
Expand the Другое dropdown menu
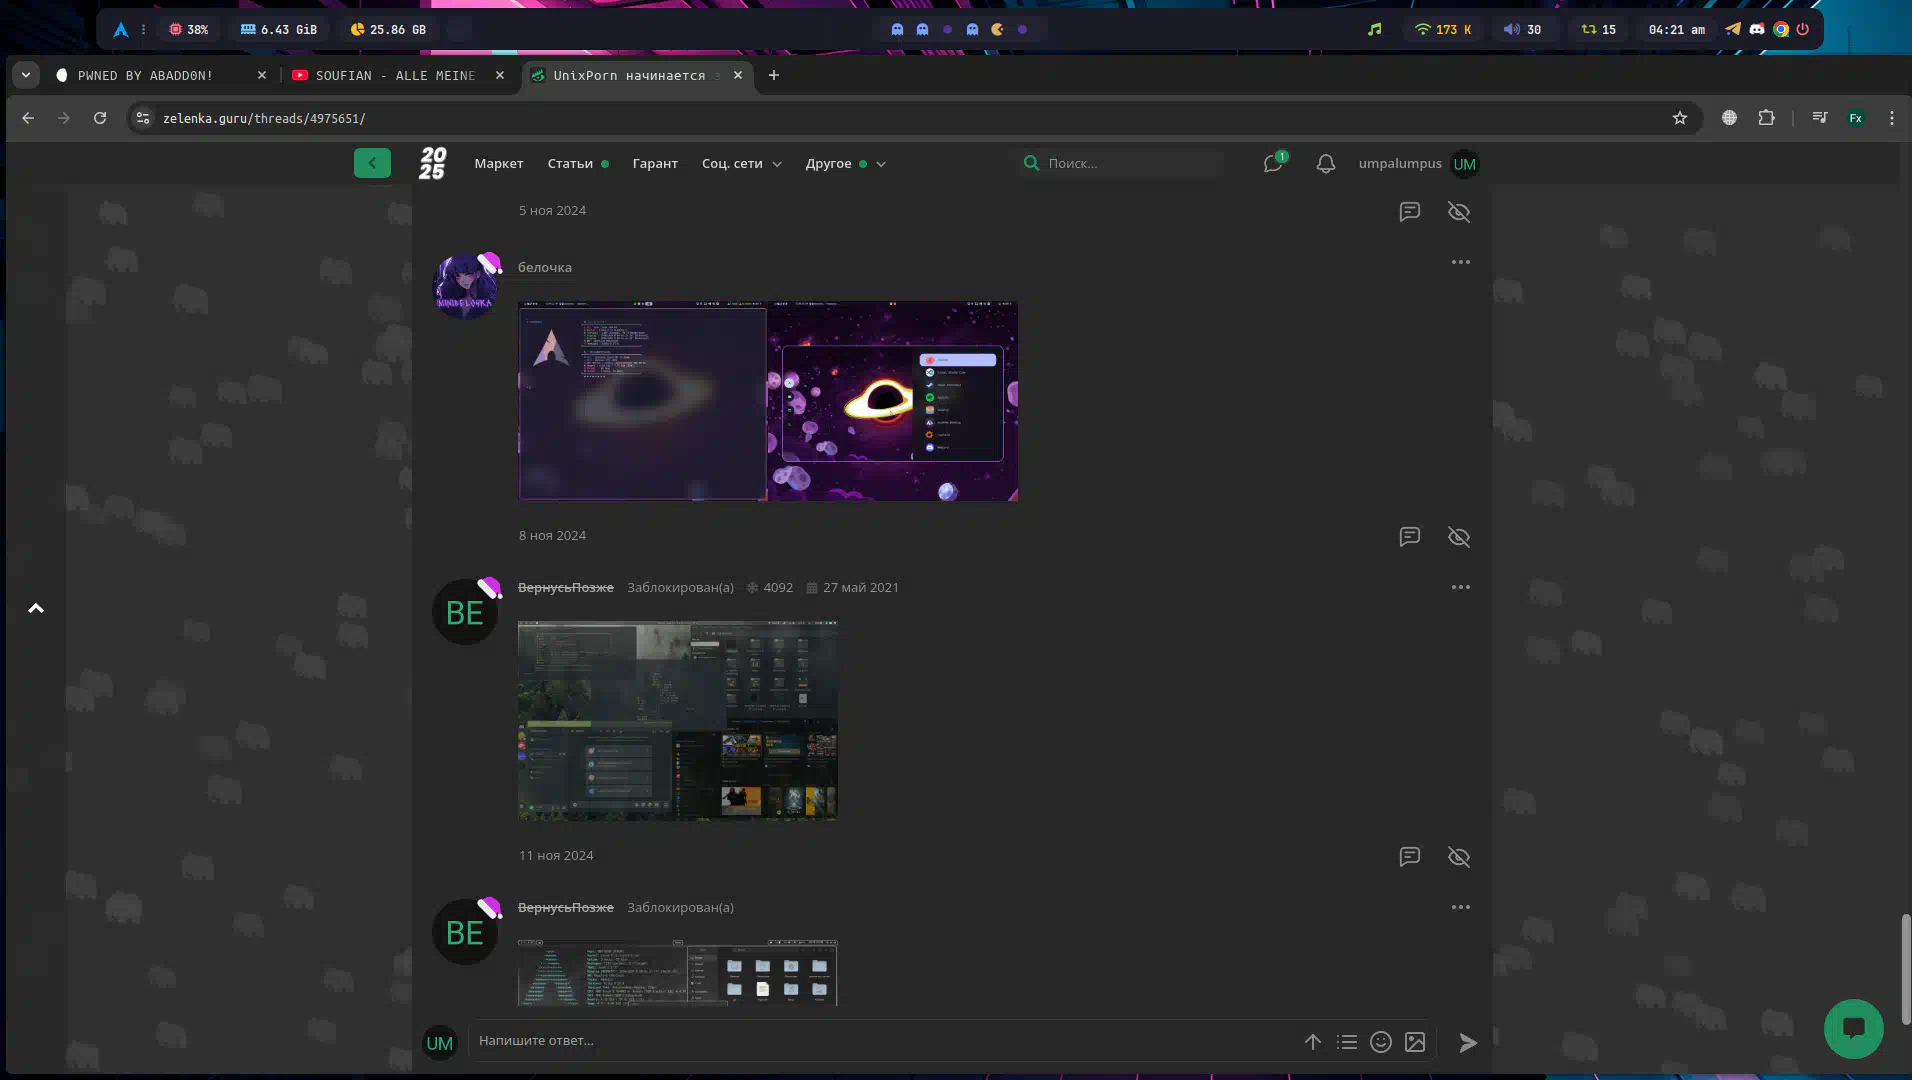pos(845,164)
